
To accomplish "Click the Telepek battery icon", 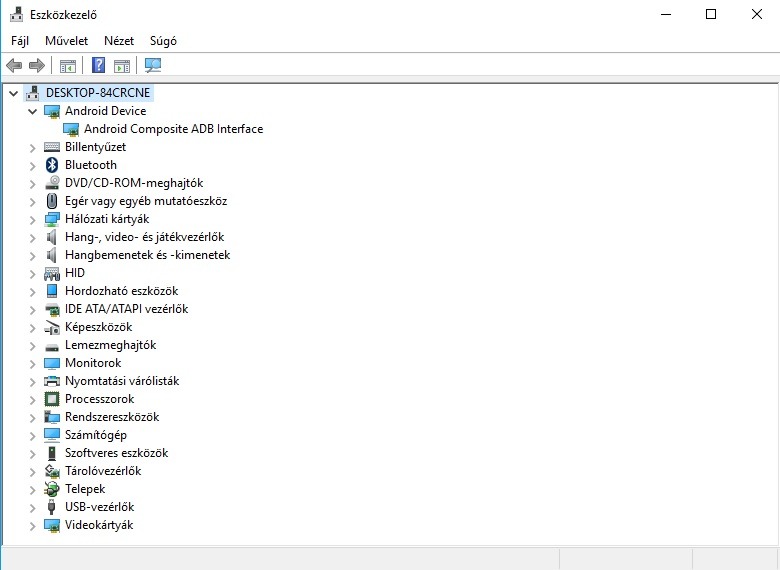I will point(52,489).
